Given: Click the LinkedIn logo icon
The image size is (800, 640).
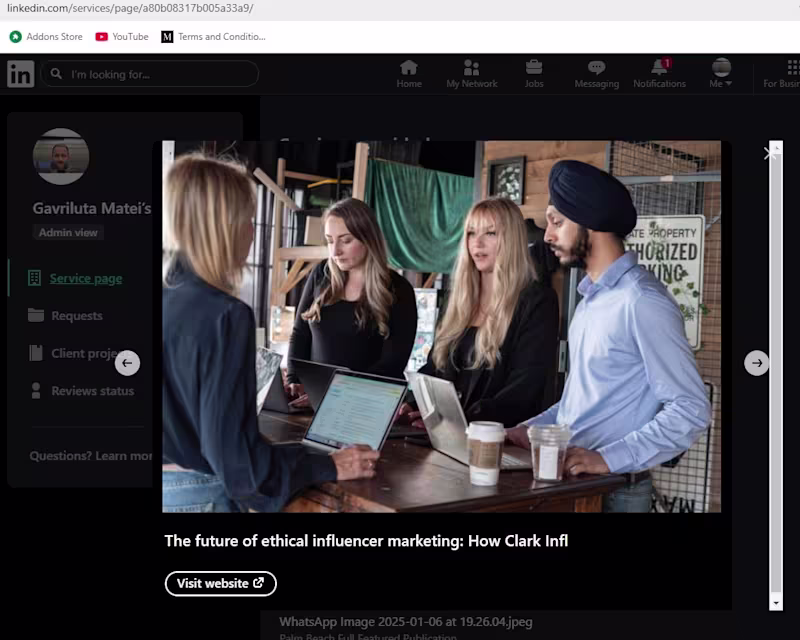Looking at the screenshot, I should [x=20, y=74].
